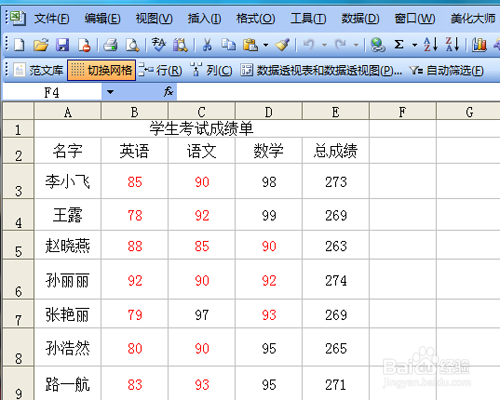
Task: Open the 文件(F) menu
Action: (x=52, y=18)
